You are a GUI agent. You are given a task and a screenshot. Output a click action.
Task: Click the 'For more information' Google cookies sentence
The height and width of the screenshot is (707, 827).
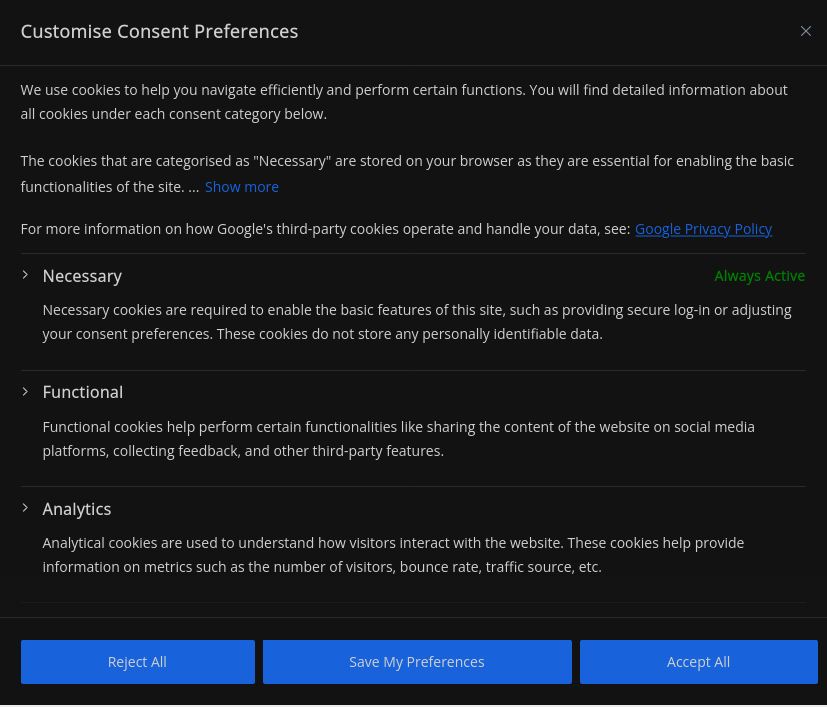point(325,229)
